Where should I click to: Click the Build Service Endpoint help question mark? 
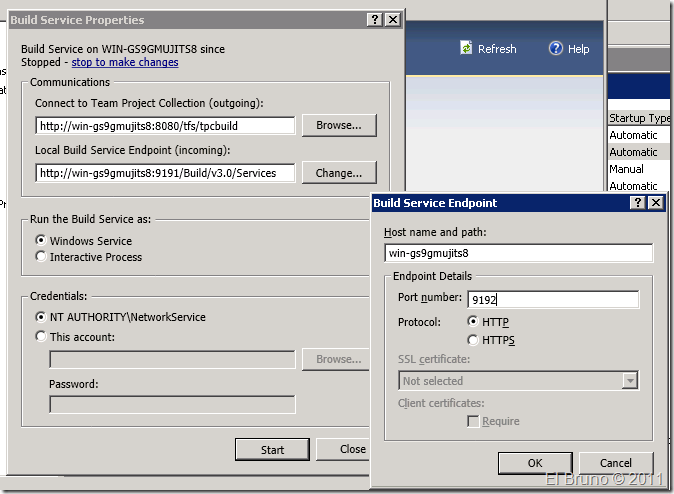(x=638, y=202)
